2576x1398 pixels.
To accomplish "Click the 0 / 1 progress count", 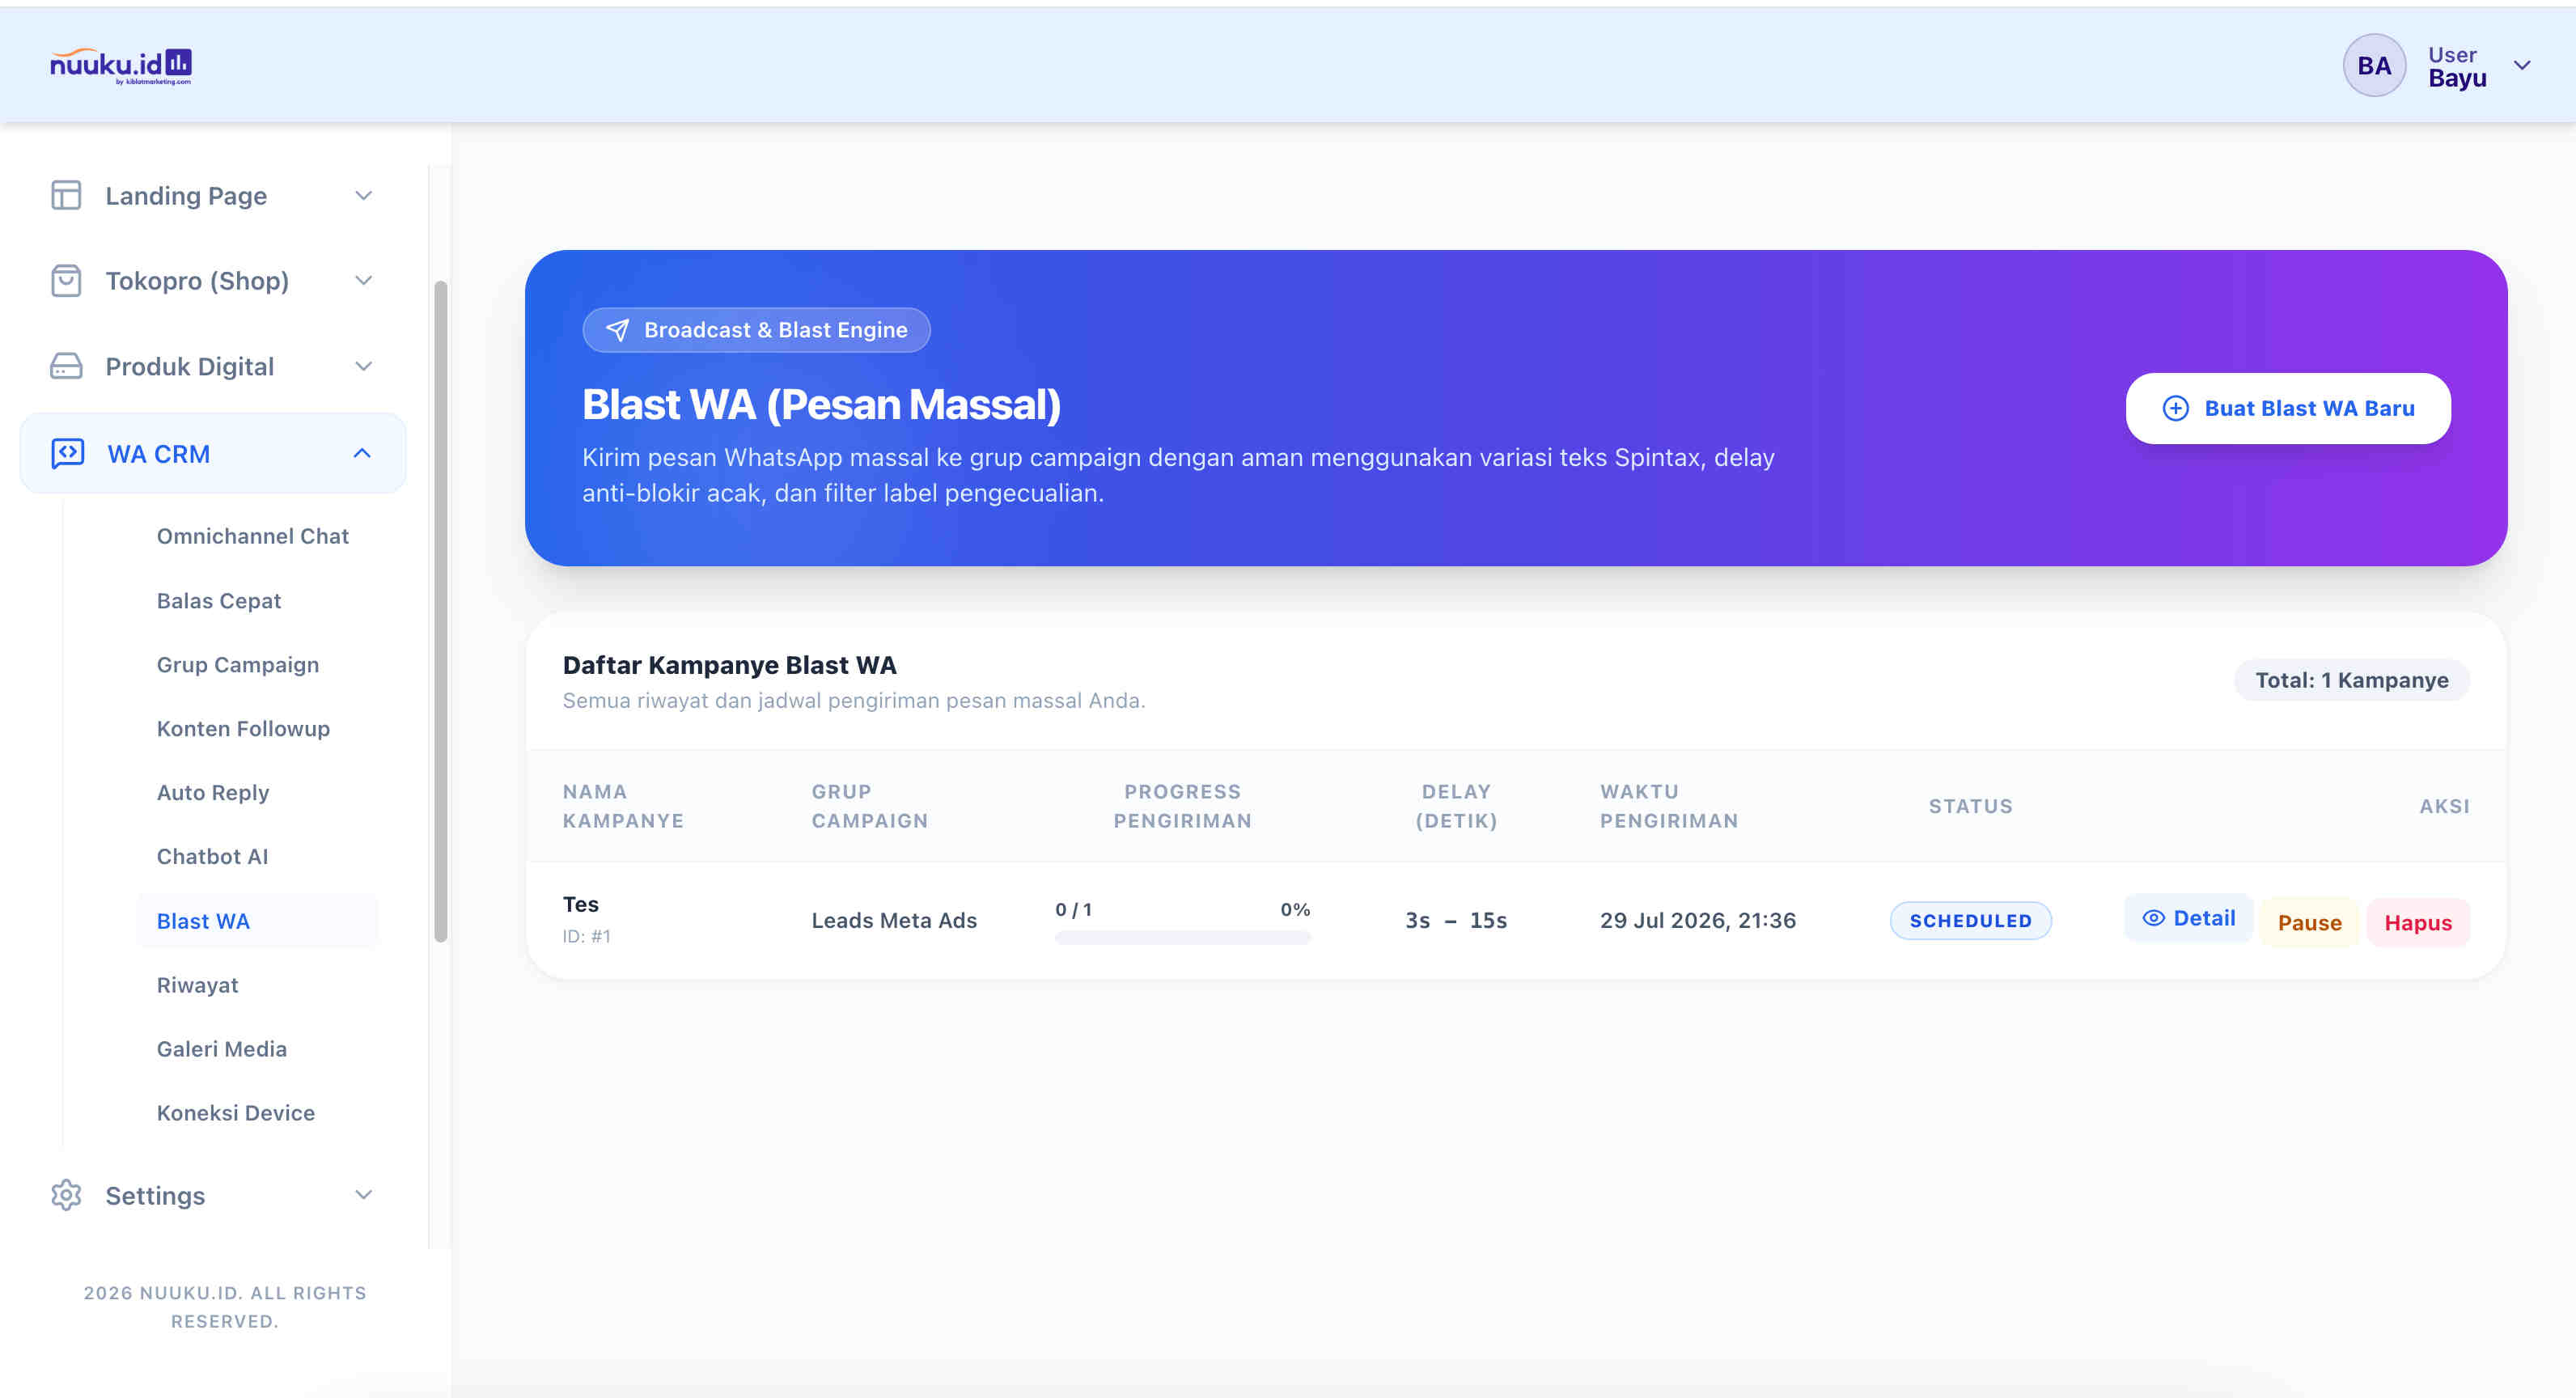I will [1074, 909].
